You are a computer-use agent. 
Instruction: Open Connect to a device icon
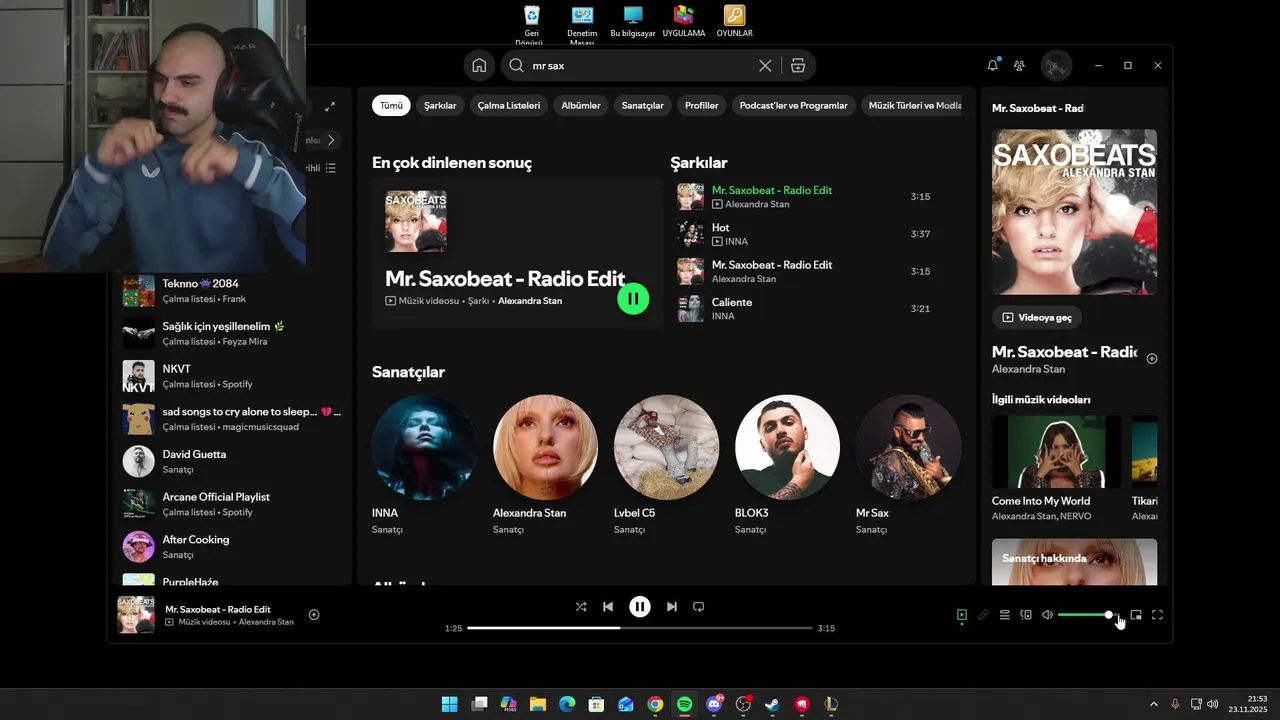pos(1026,615)
